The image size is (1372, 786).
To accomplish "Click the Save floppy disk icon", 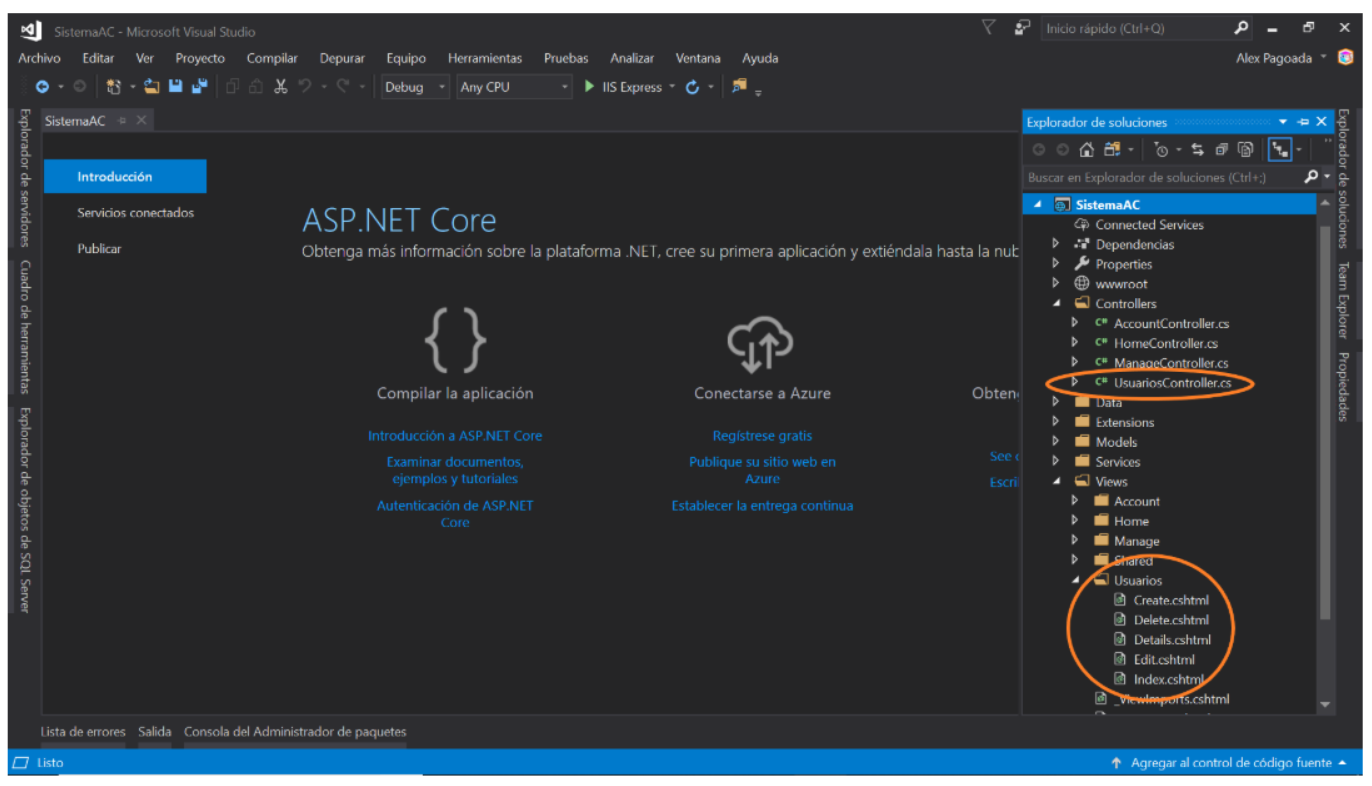I will coord(176,87).
